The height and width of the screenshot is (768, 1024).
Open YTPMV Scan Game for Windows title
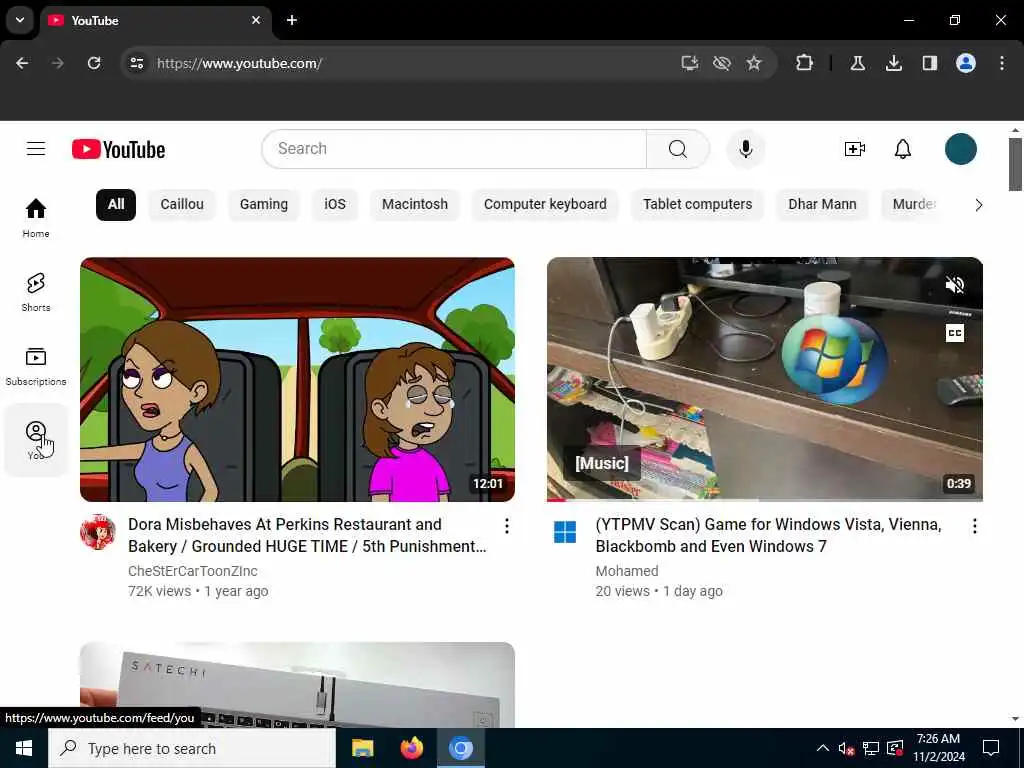(768, 536)
